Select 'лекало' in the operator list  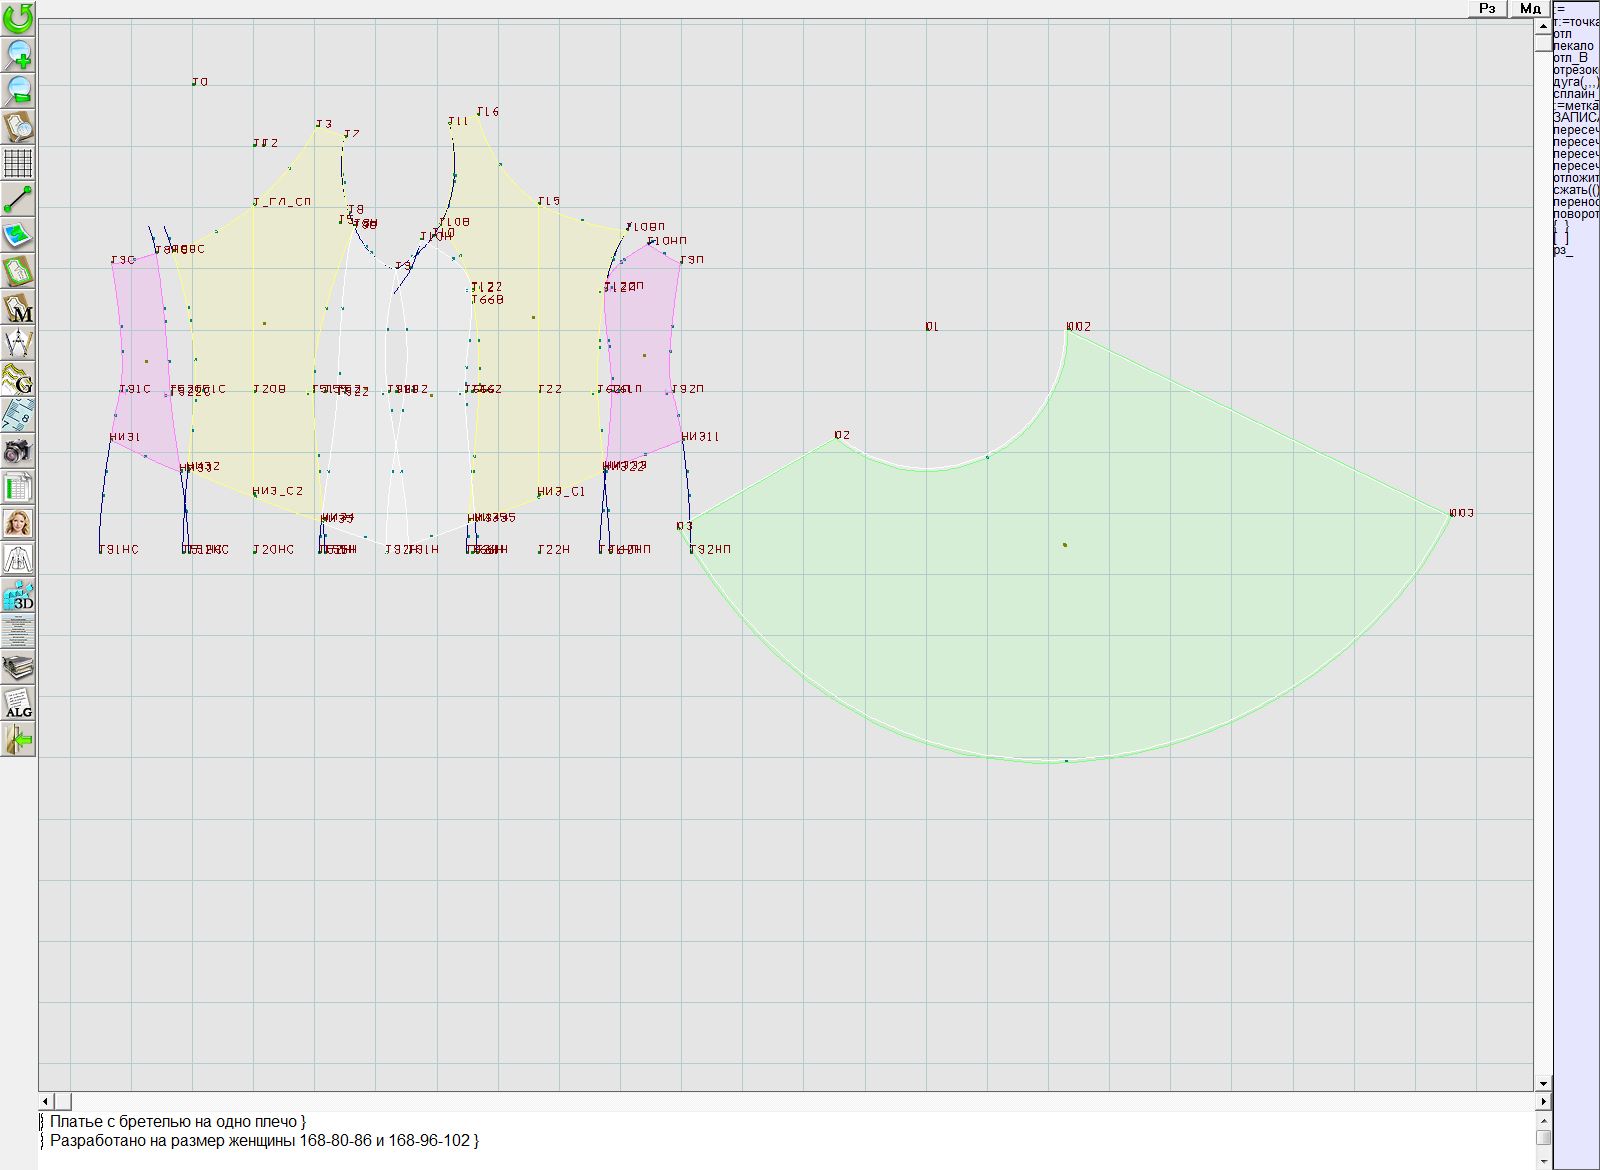click(x=1573, y=46)
